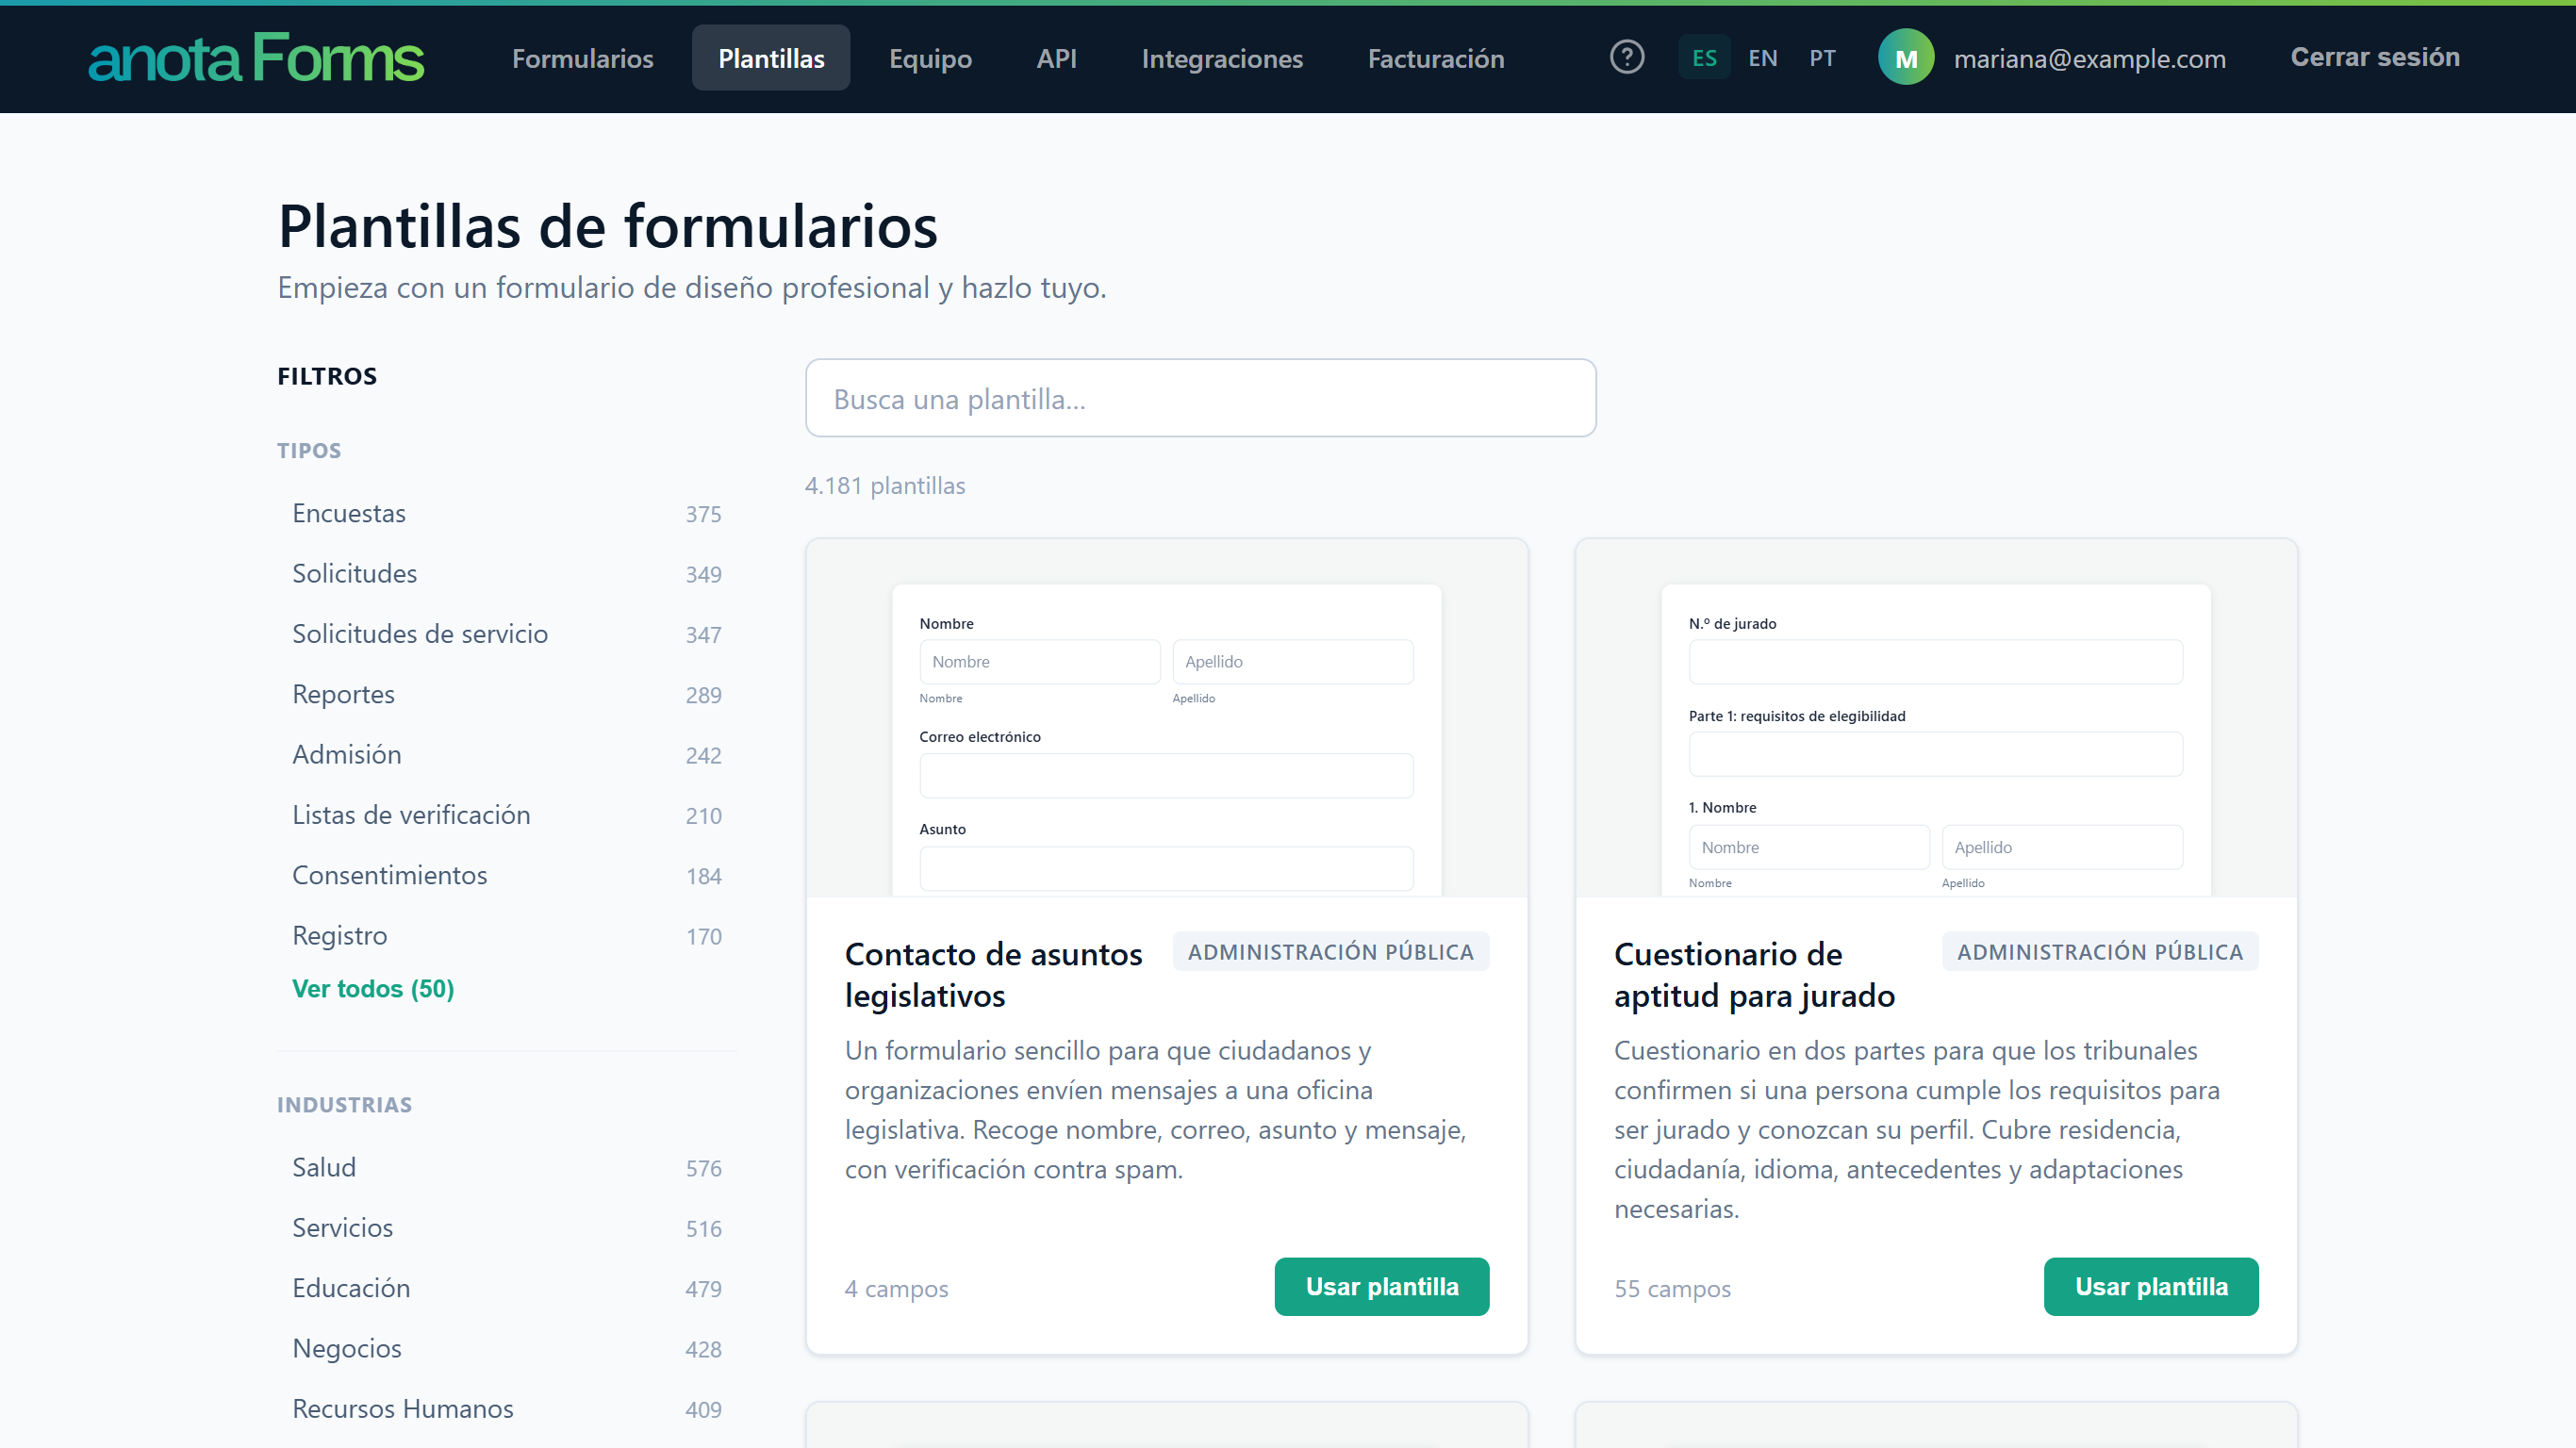Expand Ver todos (50) types
The height and width of the screenshot is (1448, 2576).
[373, 988]
